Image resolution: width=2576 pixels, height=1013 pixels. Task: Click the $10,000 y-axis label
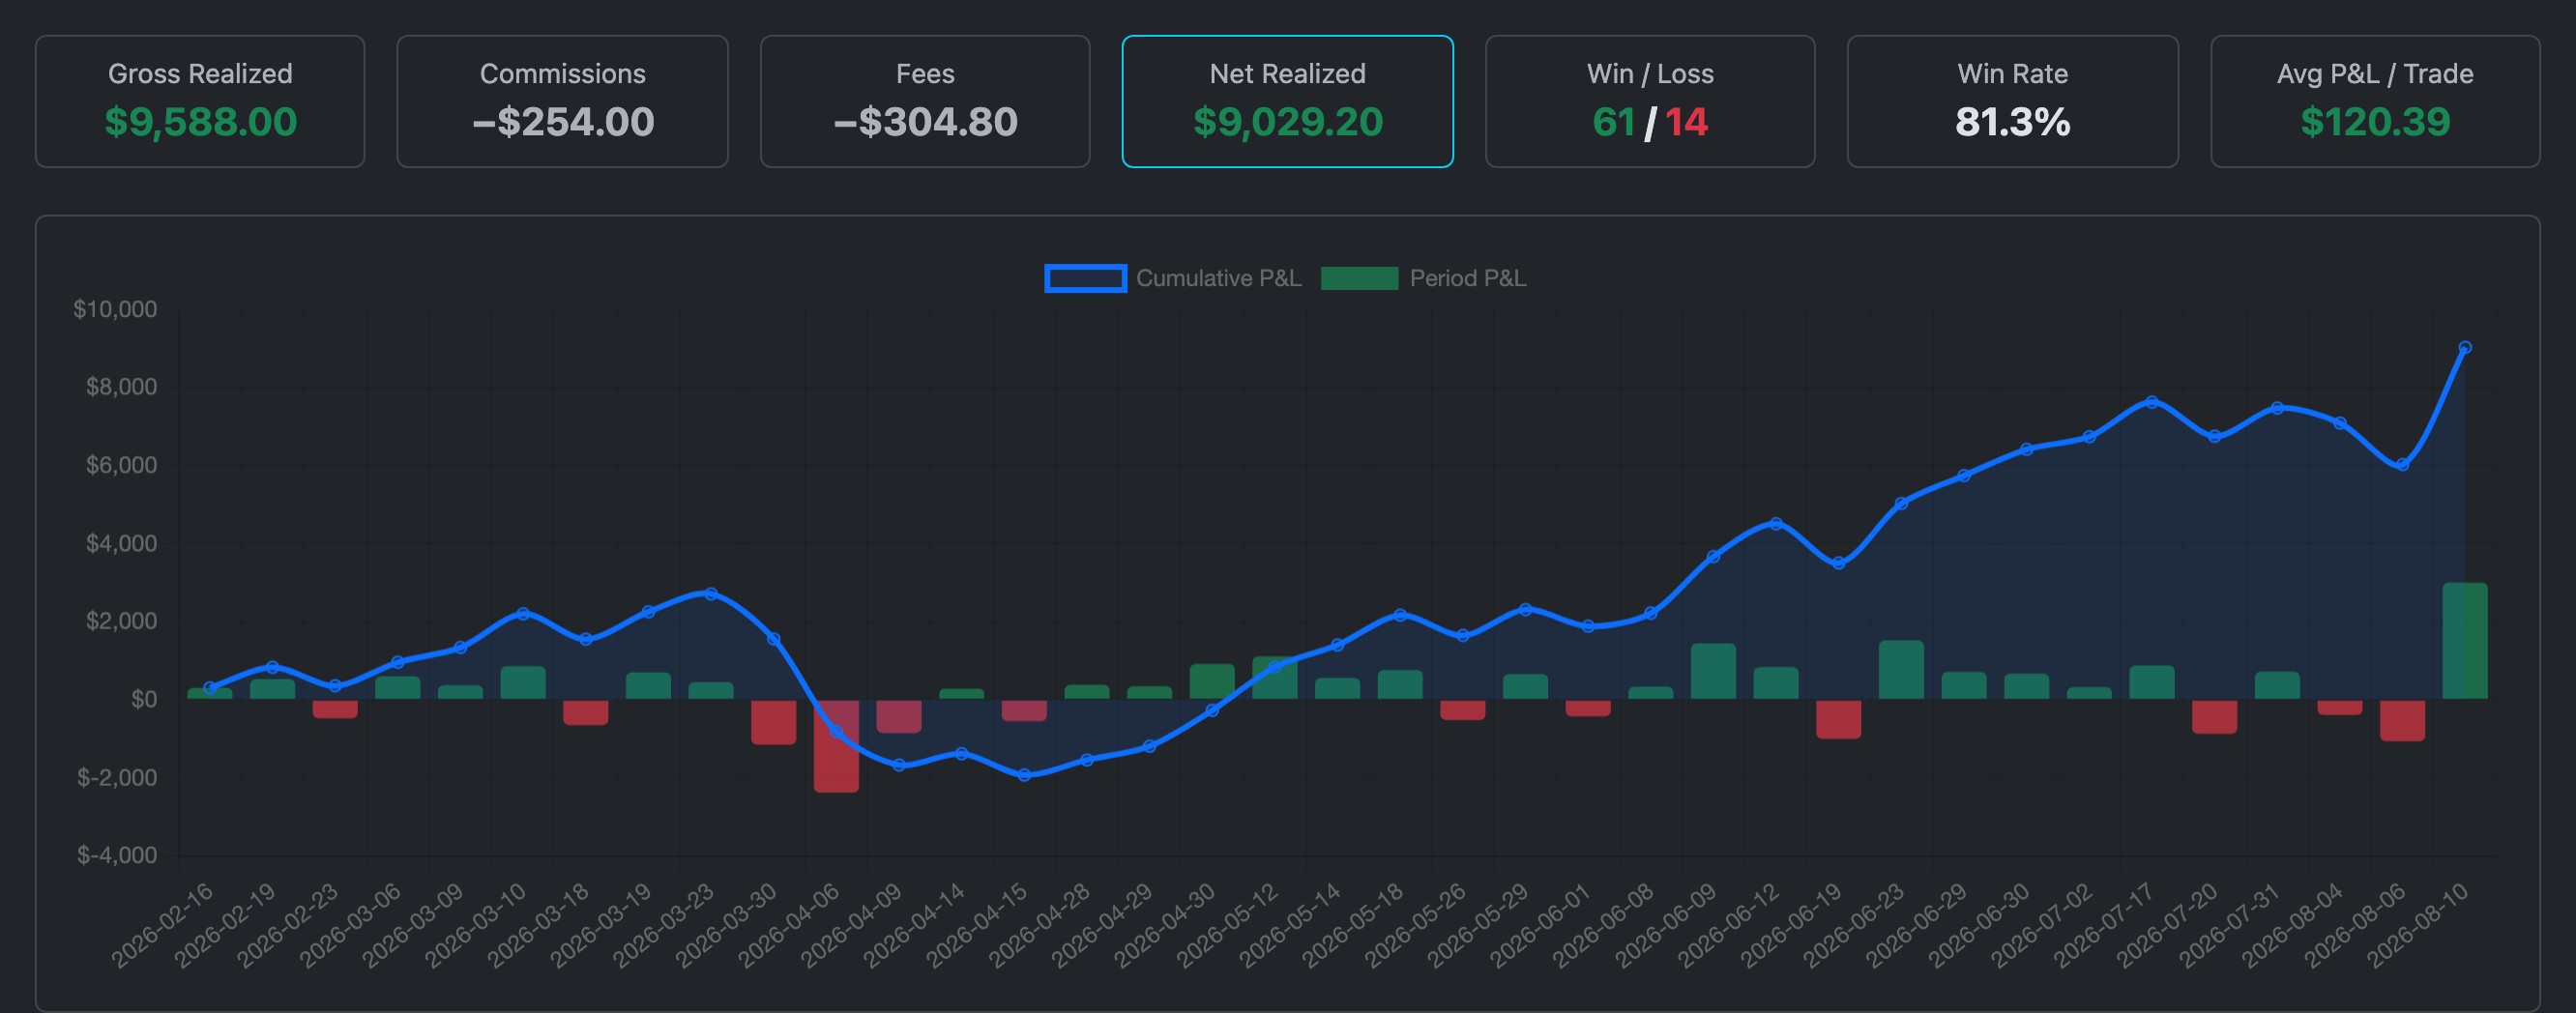point(115,309)
